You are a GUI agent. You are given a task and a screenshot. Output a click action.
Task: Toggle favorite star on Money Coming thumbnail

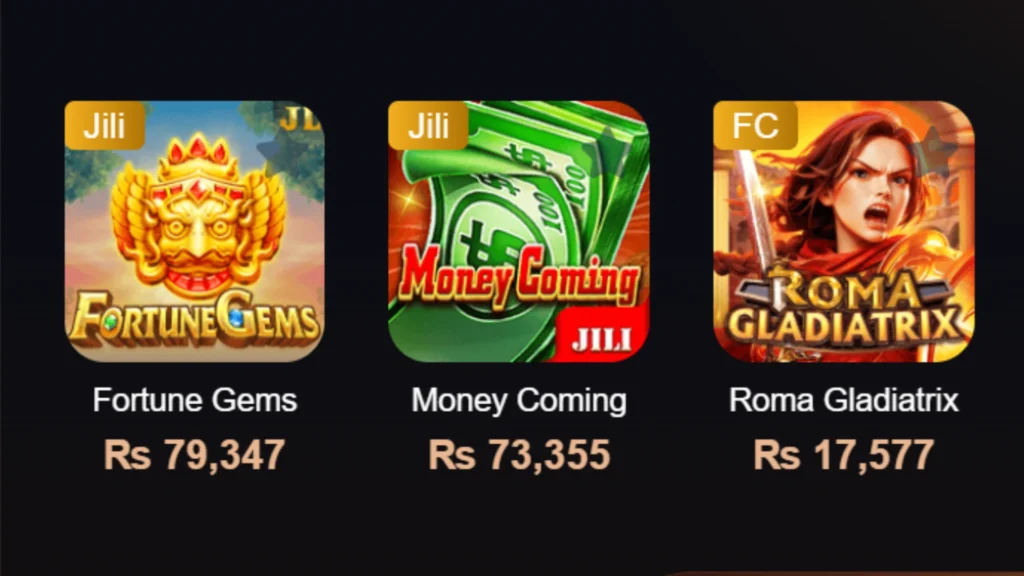click(607, 148)
